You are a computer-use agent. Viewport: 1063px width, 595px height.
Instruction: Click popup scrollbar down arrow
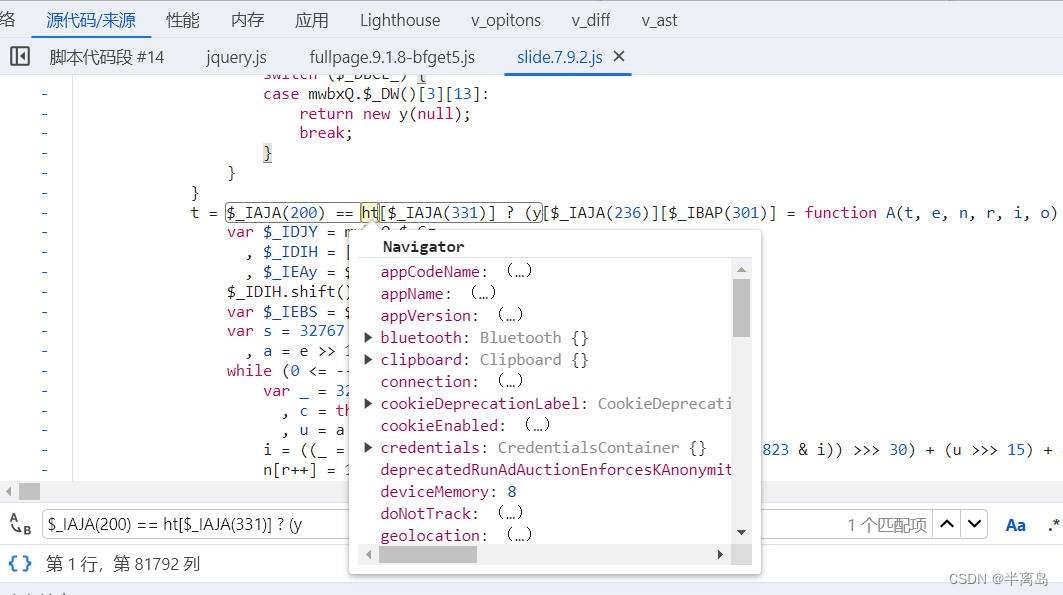click(741, 532)
